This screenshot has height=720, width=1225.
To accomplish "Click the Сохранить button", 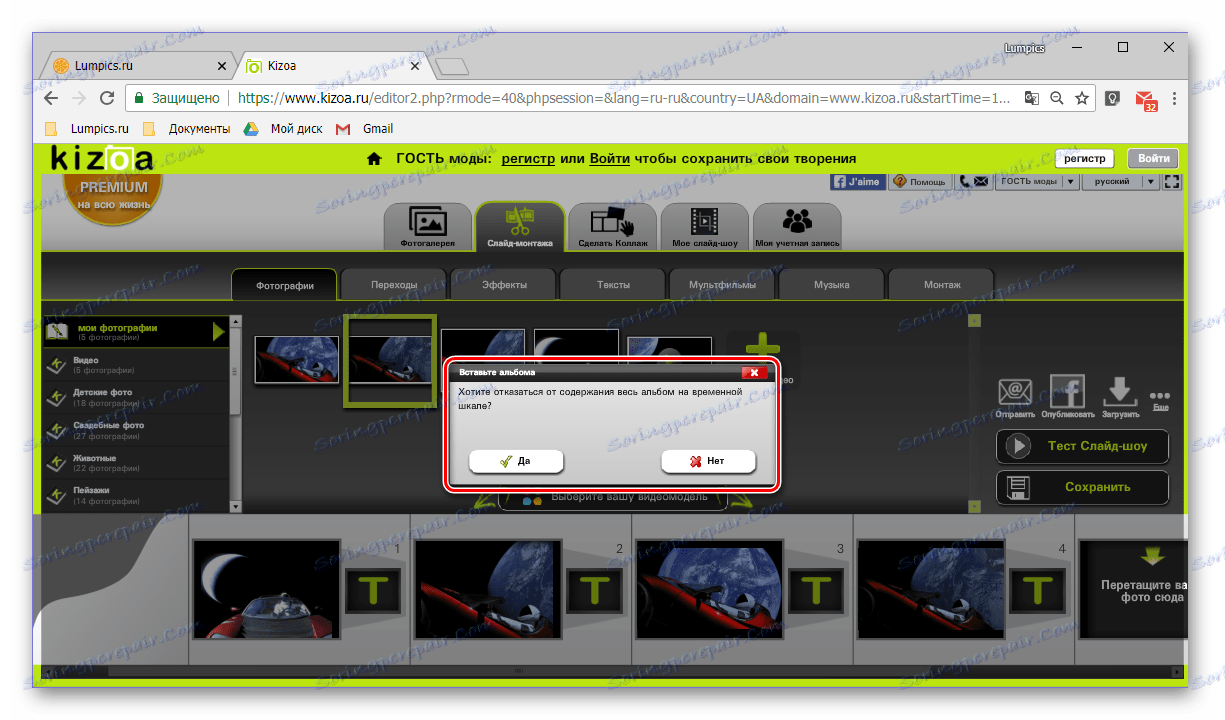I will 1082,487.
